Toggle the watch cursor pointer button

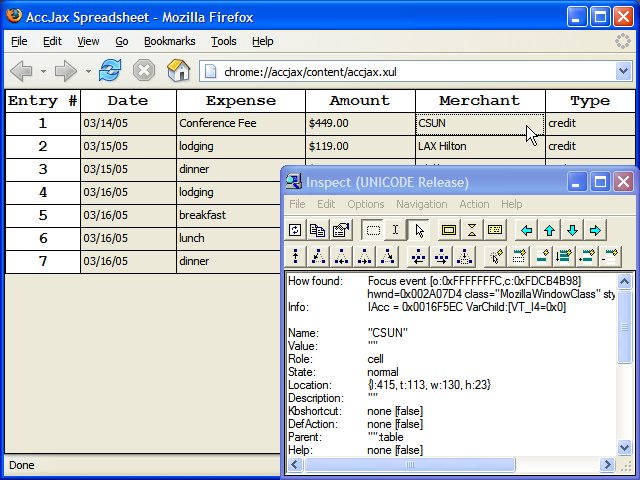click(x=419, y=230)
